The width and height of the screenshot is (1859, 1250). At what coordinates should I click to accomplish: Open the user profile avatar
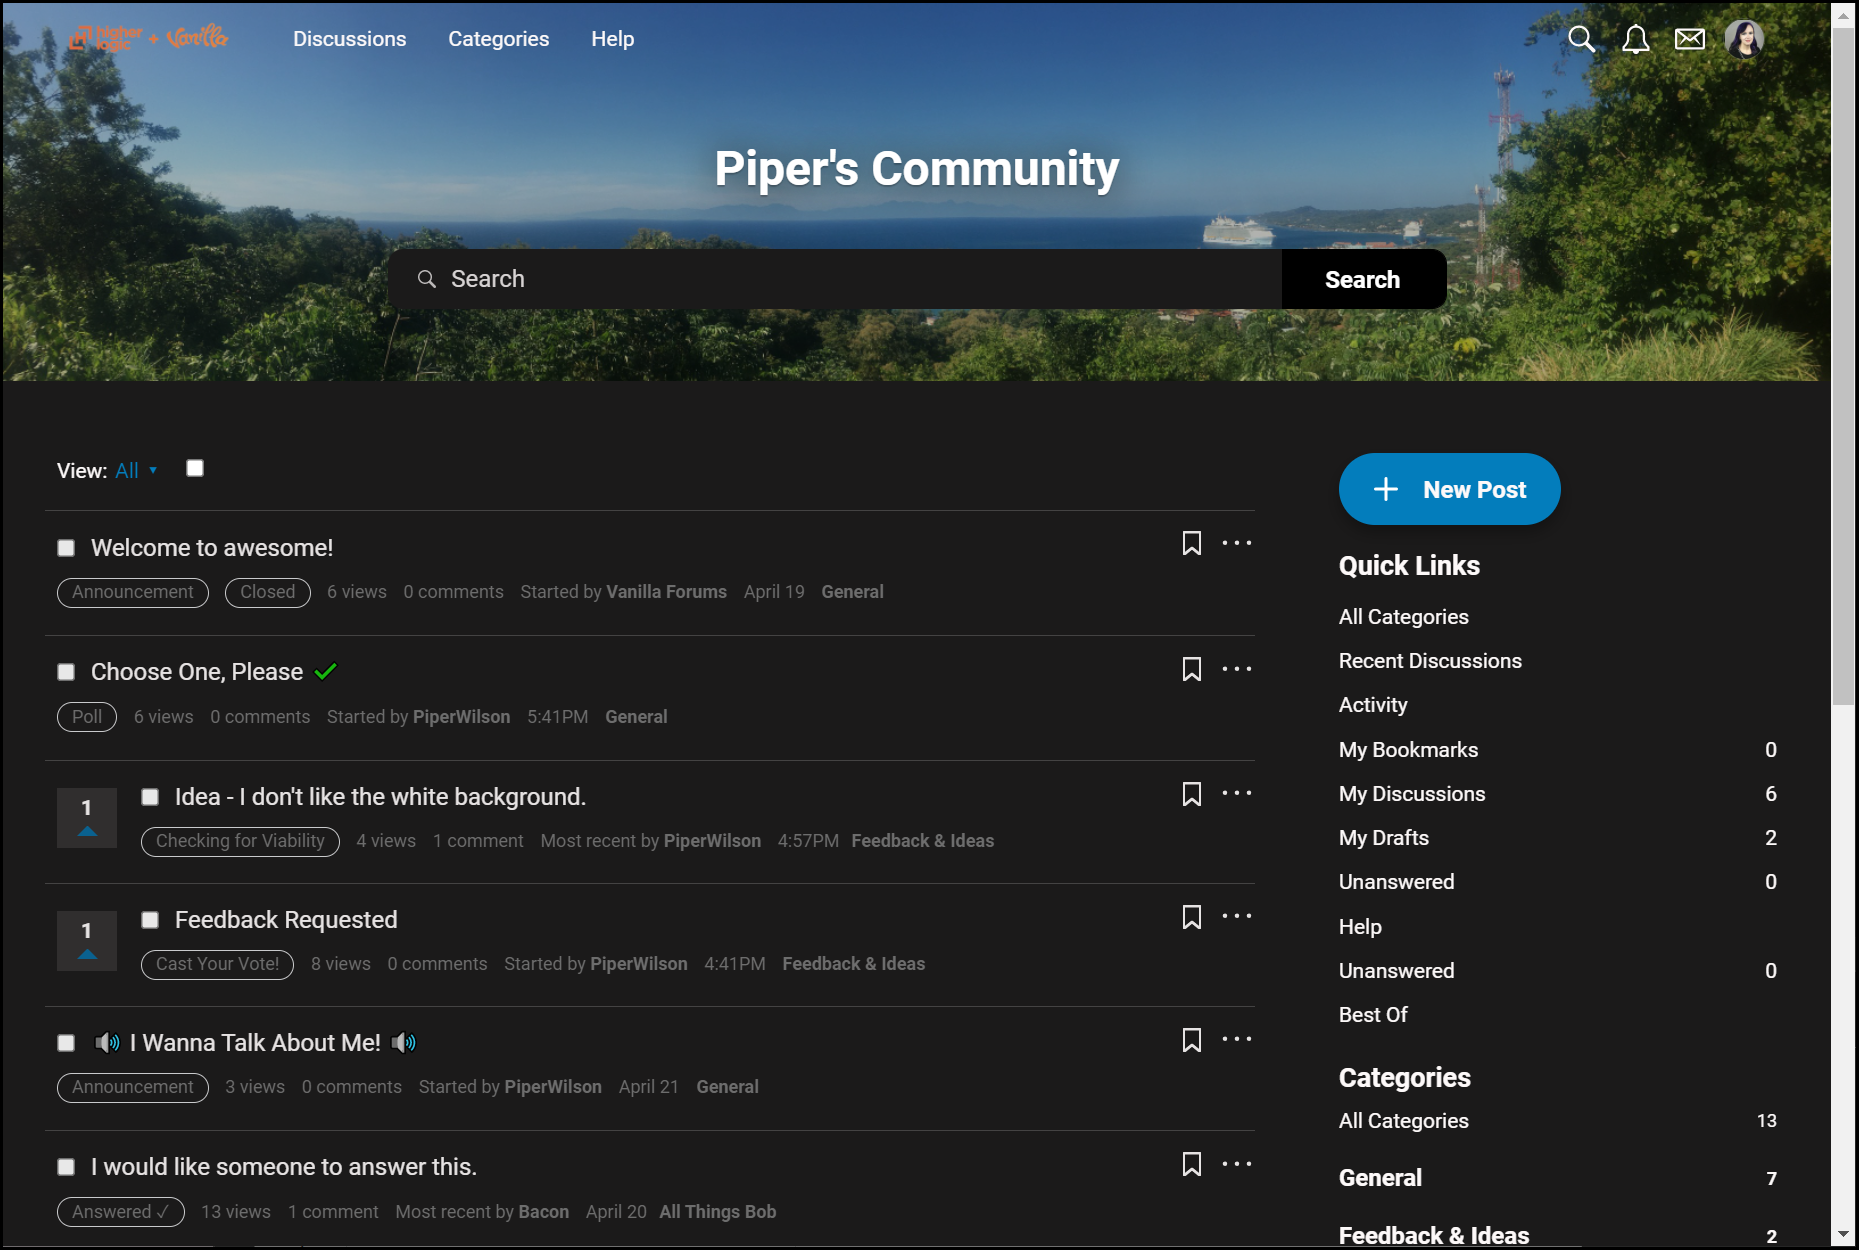(1744, 39)
